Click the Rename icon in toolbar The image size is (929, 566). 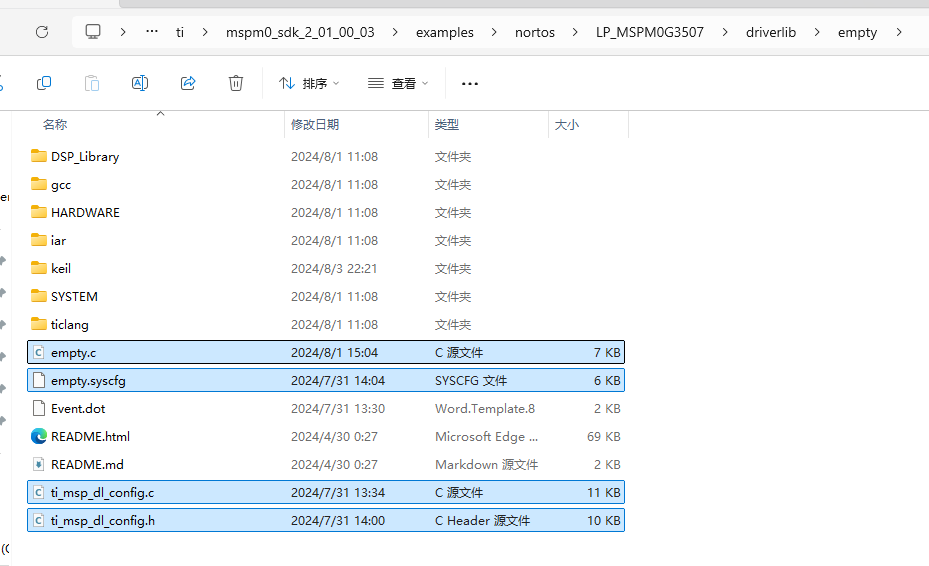(x=140, y=83)
